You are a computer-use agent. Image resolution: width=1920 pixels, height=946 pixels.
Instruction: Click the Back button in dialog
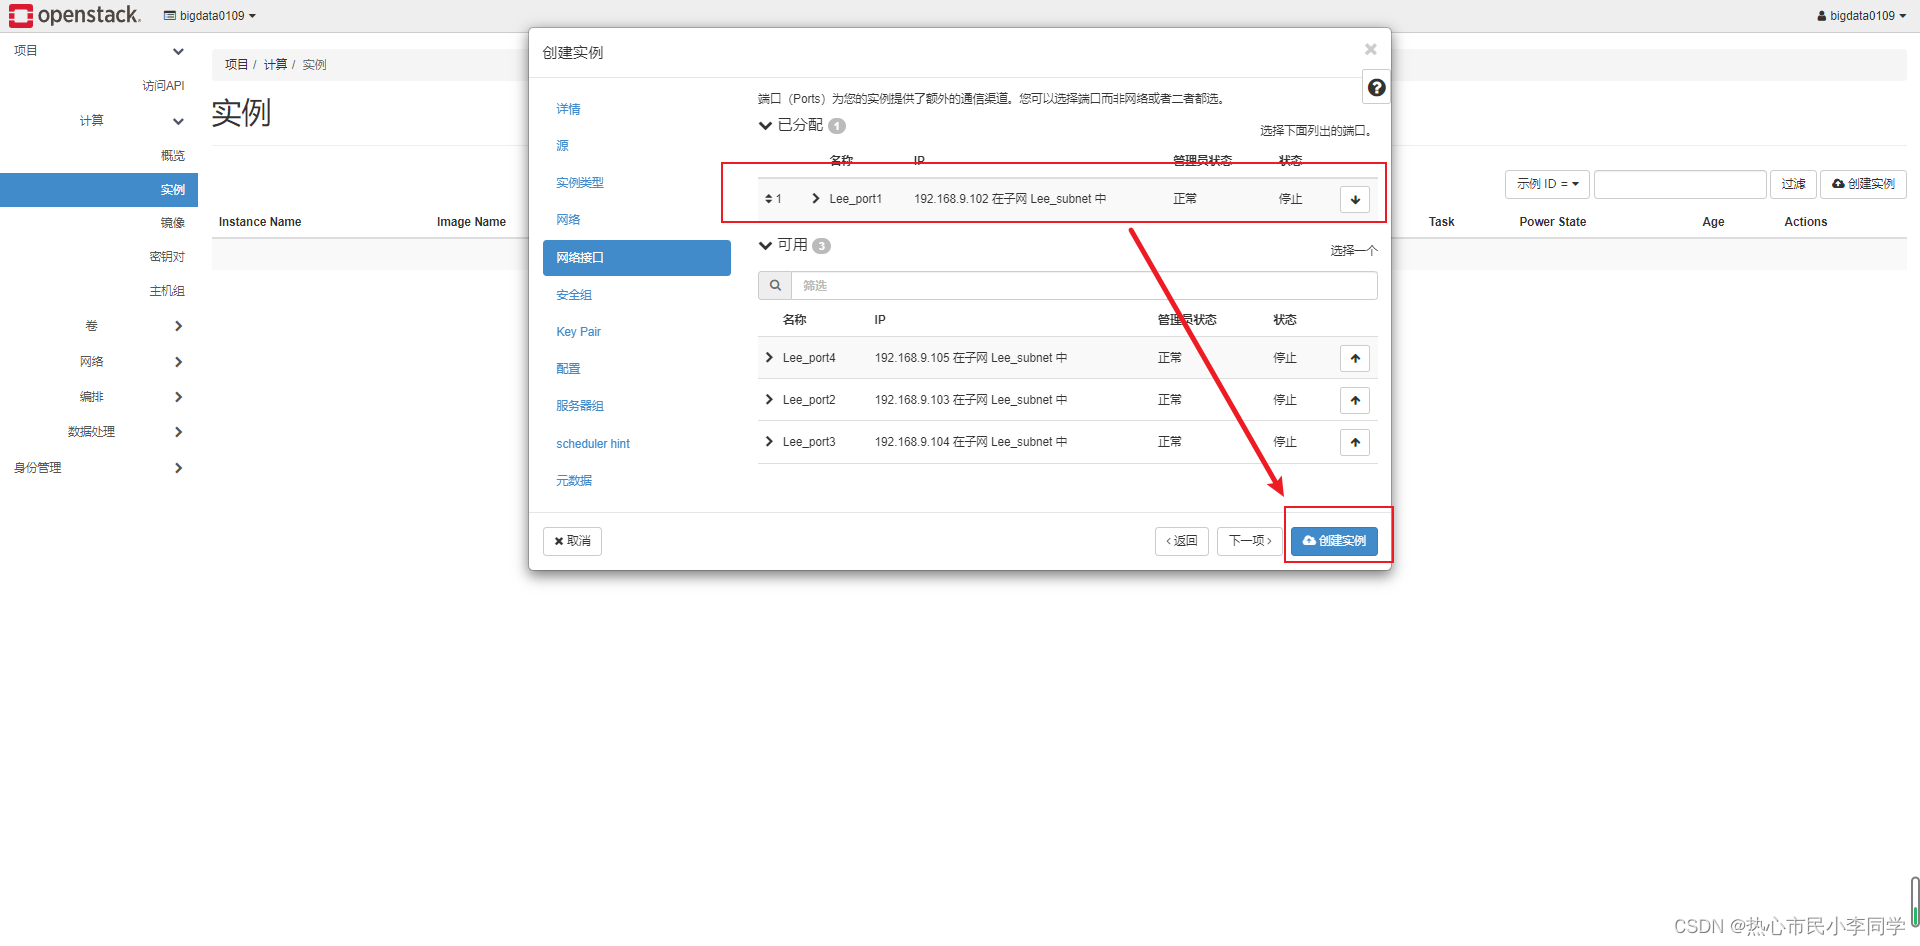click(1182, 541)
